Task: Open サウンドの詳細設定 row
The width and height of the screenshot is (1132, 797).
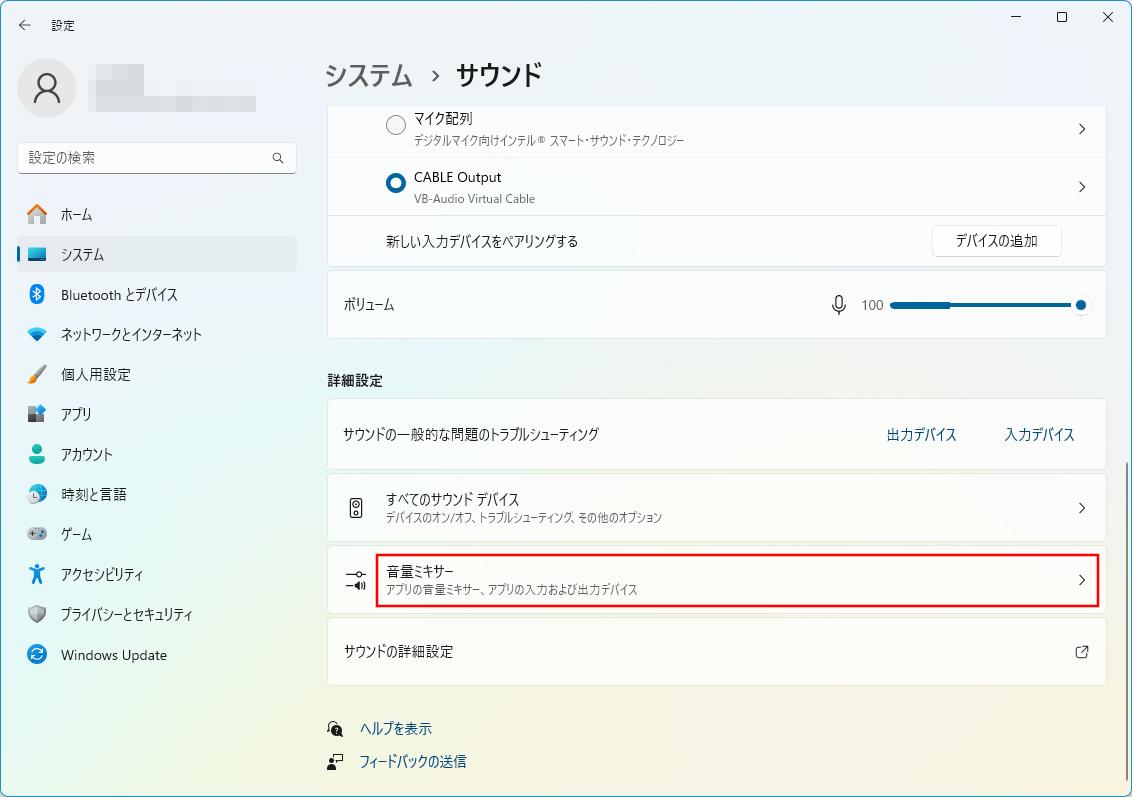Action: [x=717, y=652]
